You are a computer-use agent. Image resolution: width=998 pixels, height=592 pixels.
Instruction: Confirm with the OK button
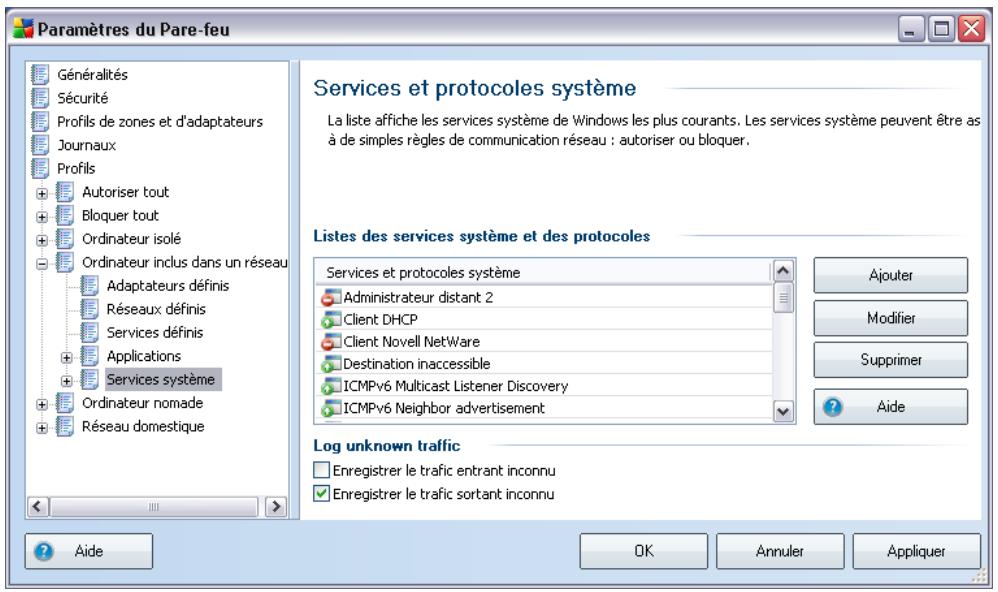point(643,551)
